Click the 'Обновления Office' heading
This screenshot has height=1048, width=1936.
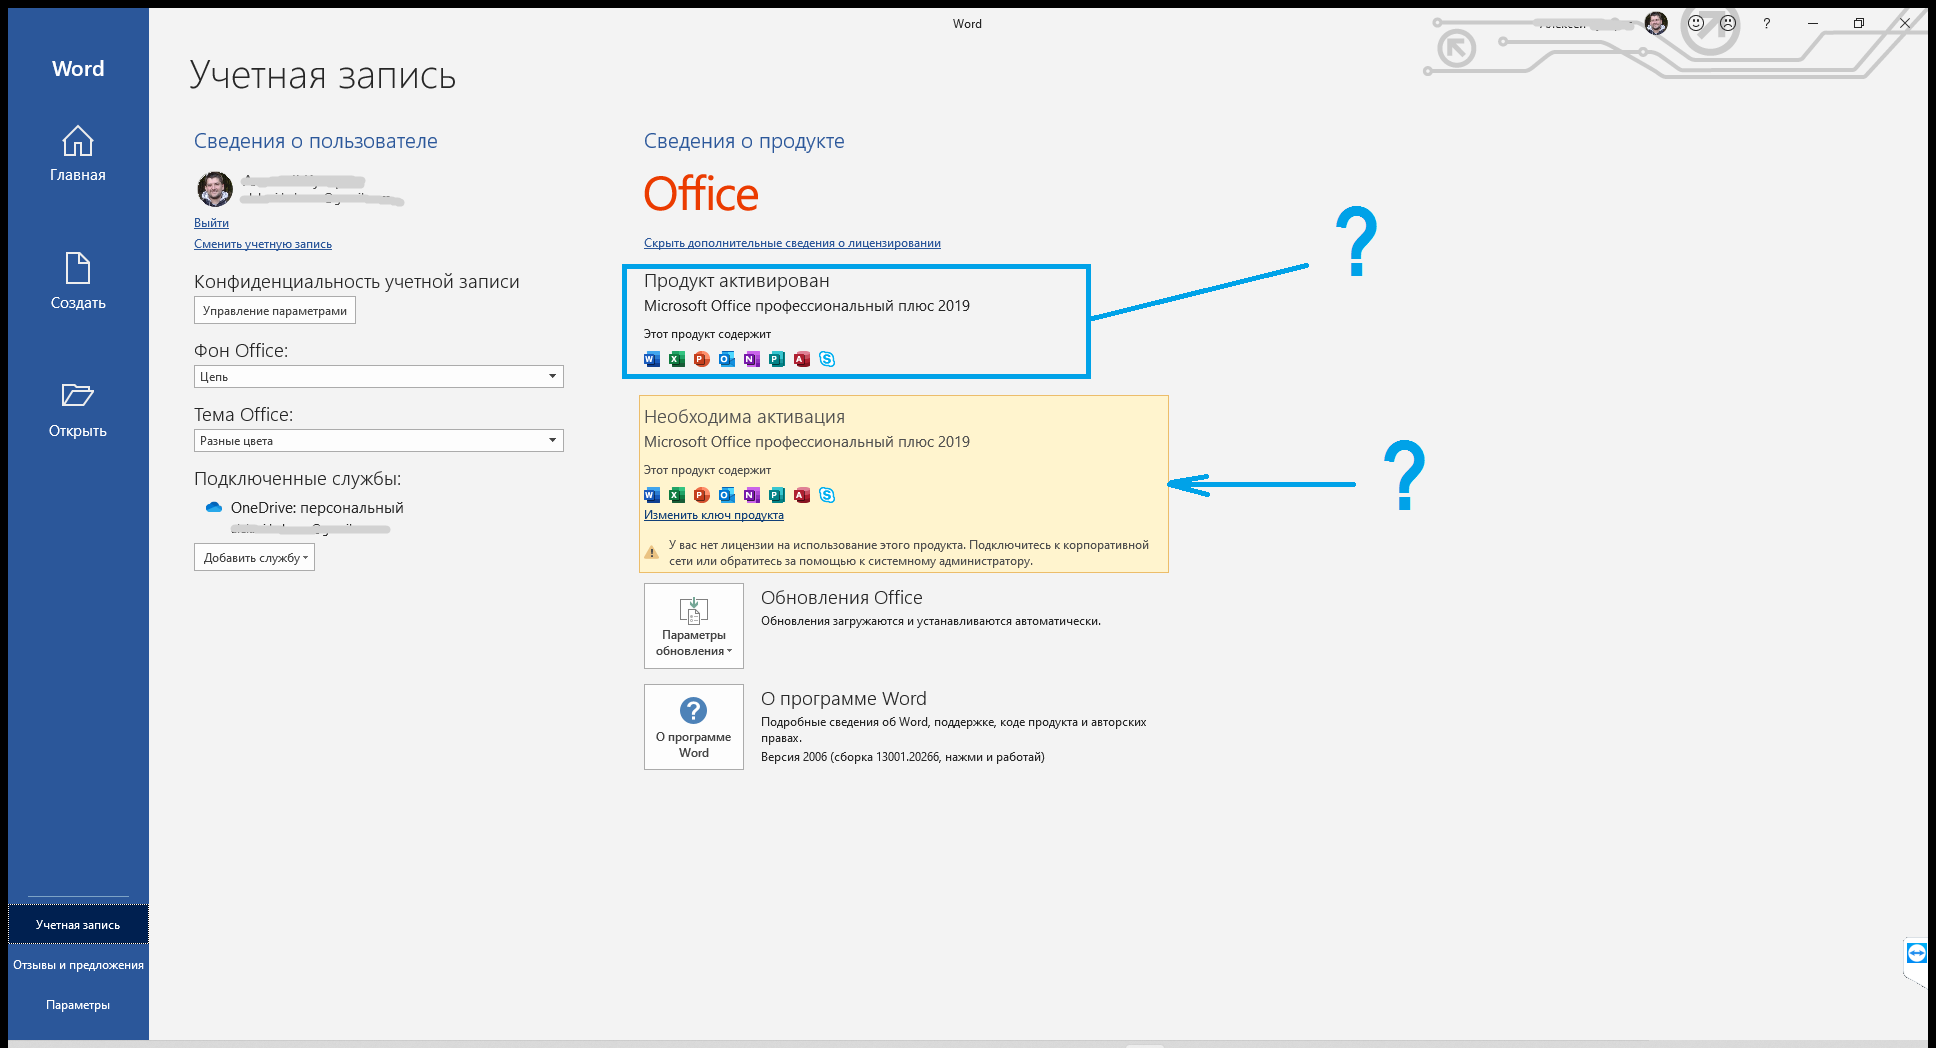pos(842,598)
